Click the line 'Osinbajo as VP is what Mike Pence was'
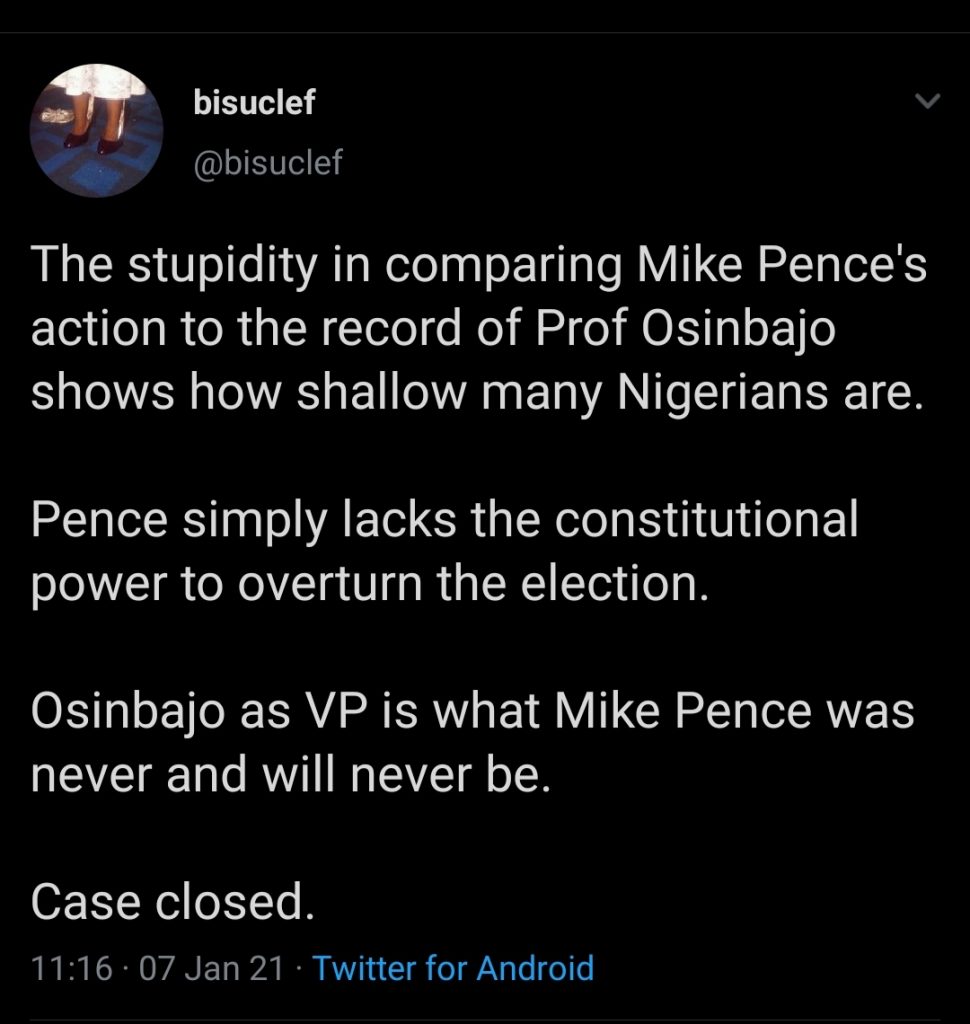The width and height of the screenshot is (970, 1024). 473,711
